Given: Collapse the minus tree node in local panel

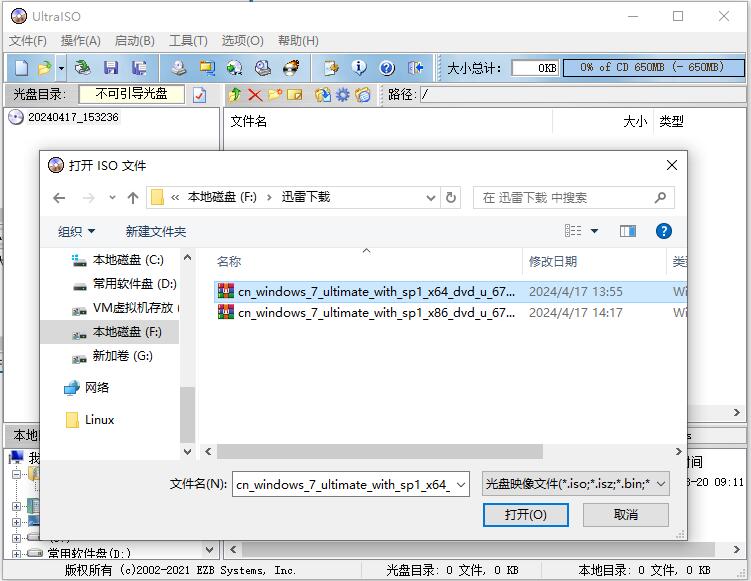Looking at the screenshot, I should [x=17, y=474].
